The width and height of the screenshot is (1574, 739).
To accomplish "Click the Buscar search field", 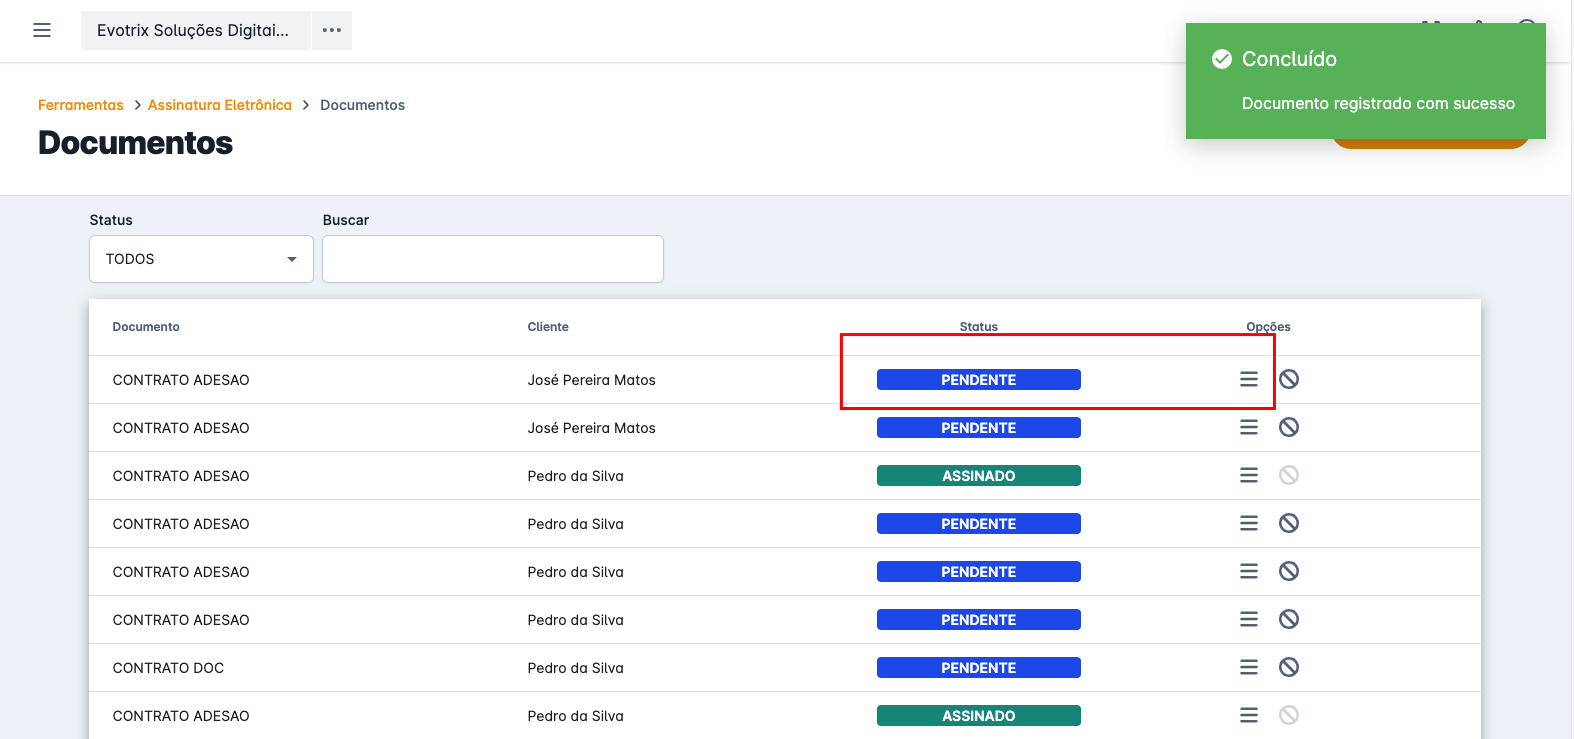I will [492, 259].
